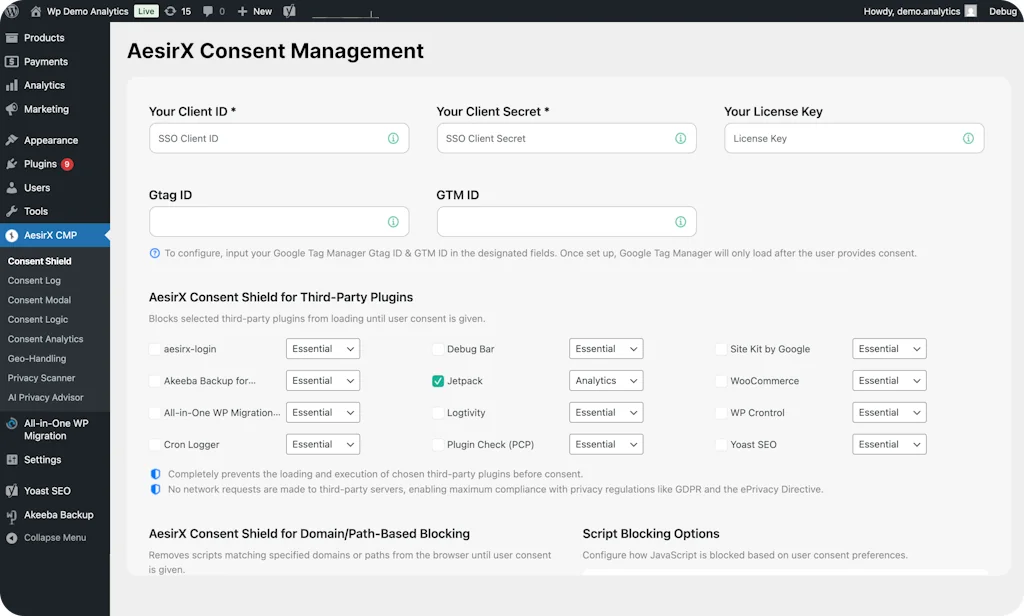The image size is (1024, 616).
Task: Open the Essential dropdown for Yoast SEO
Action: point(889,443)
